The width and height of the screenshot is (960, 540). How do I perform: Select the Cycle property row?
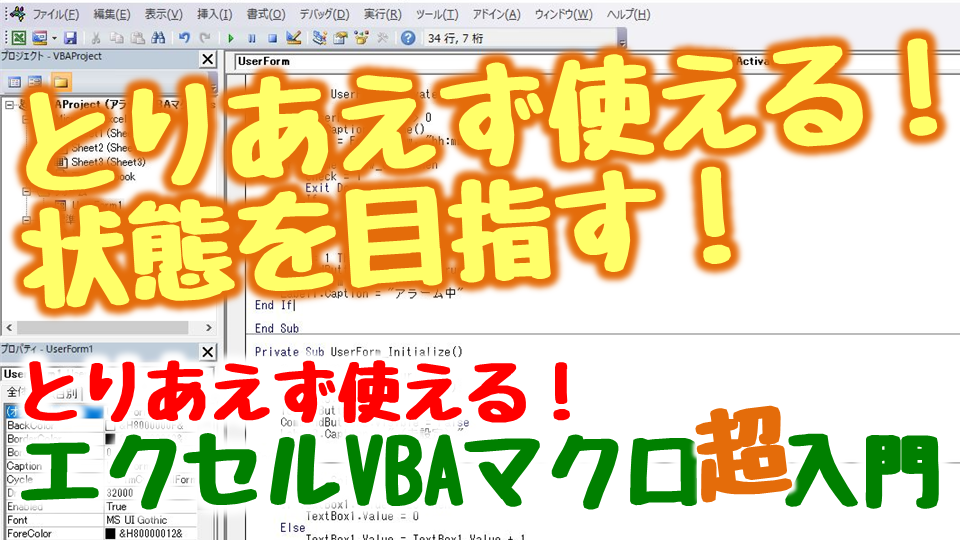(x=101, y=479)
